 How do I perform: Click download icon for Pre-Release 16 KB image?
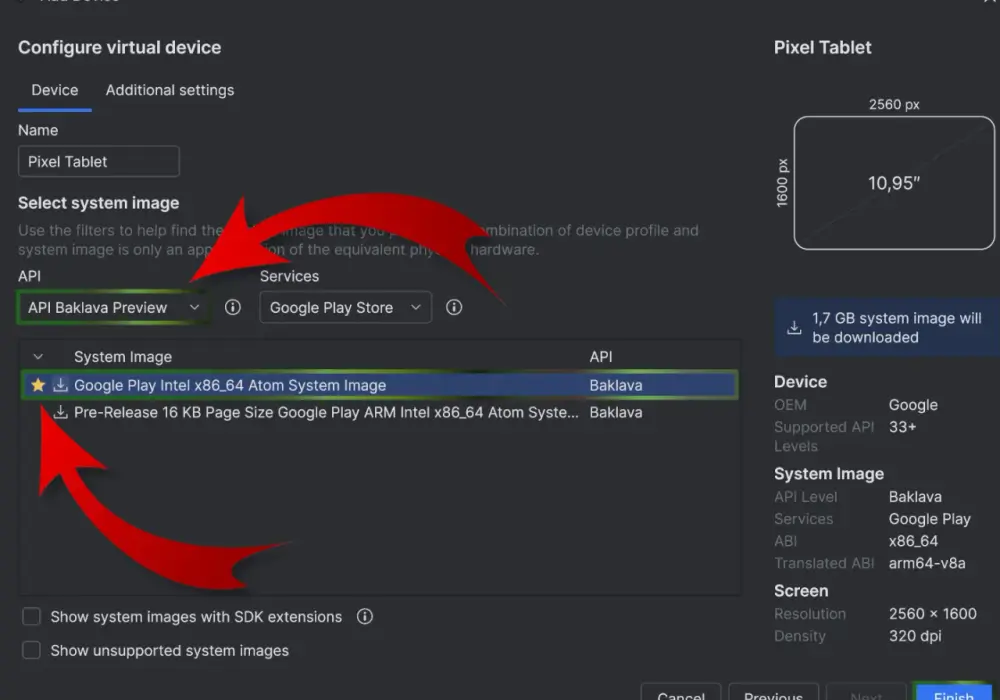[61, 412]
